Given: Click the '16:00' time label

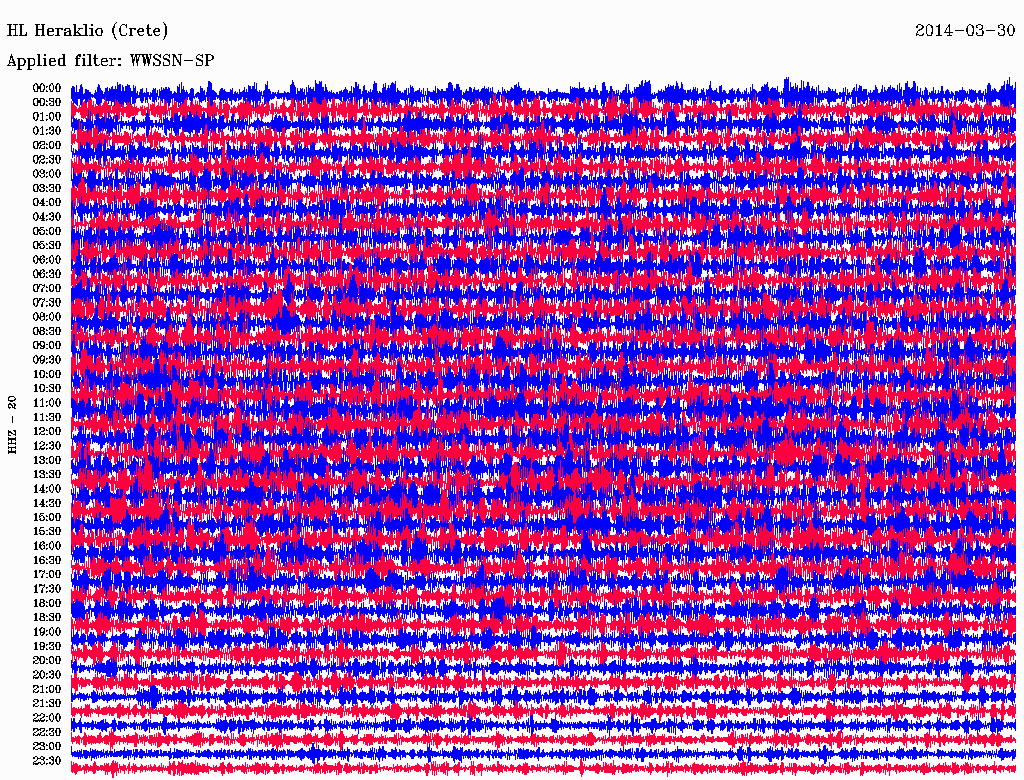Looking at the screenshot, I should (x=47, y=545).
